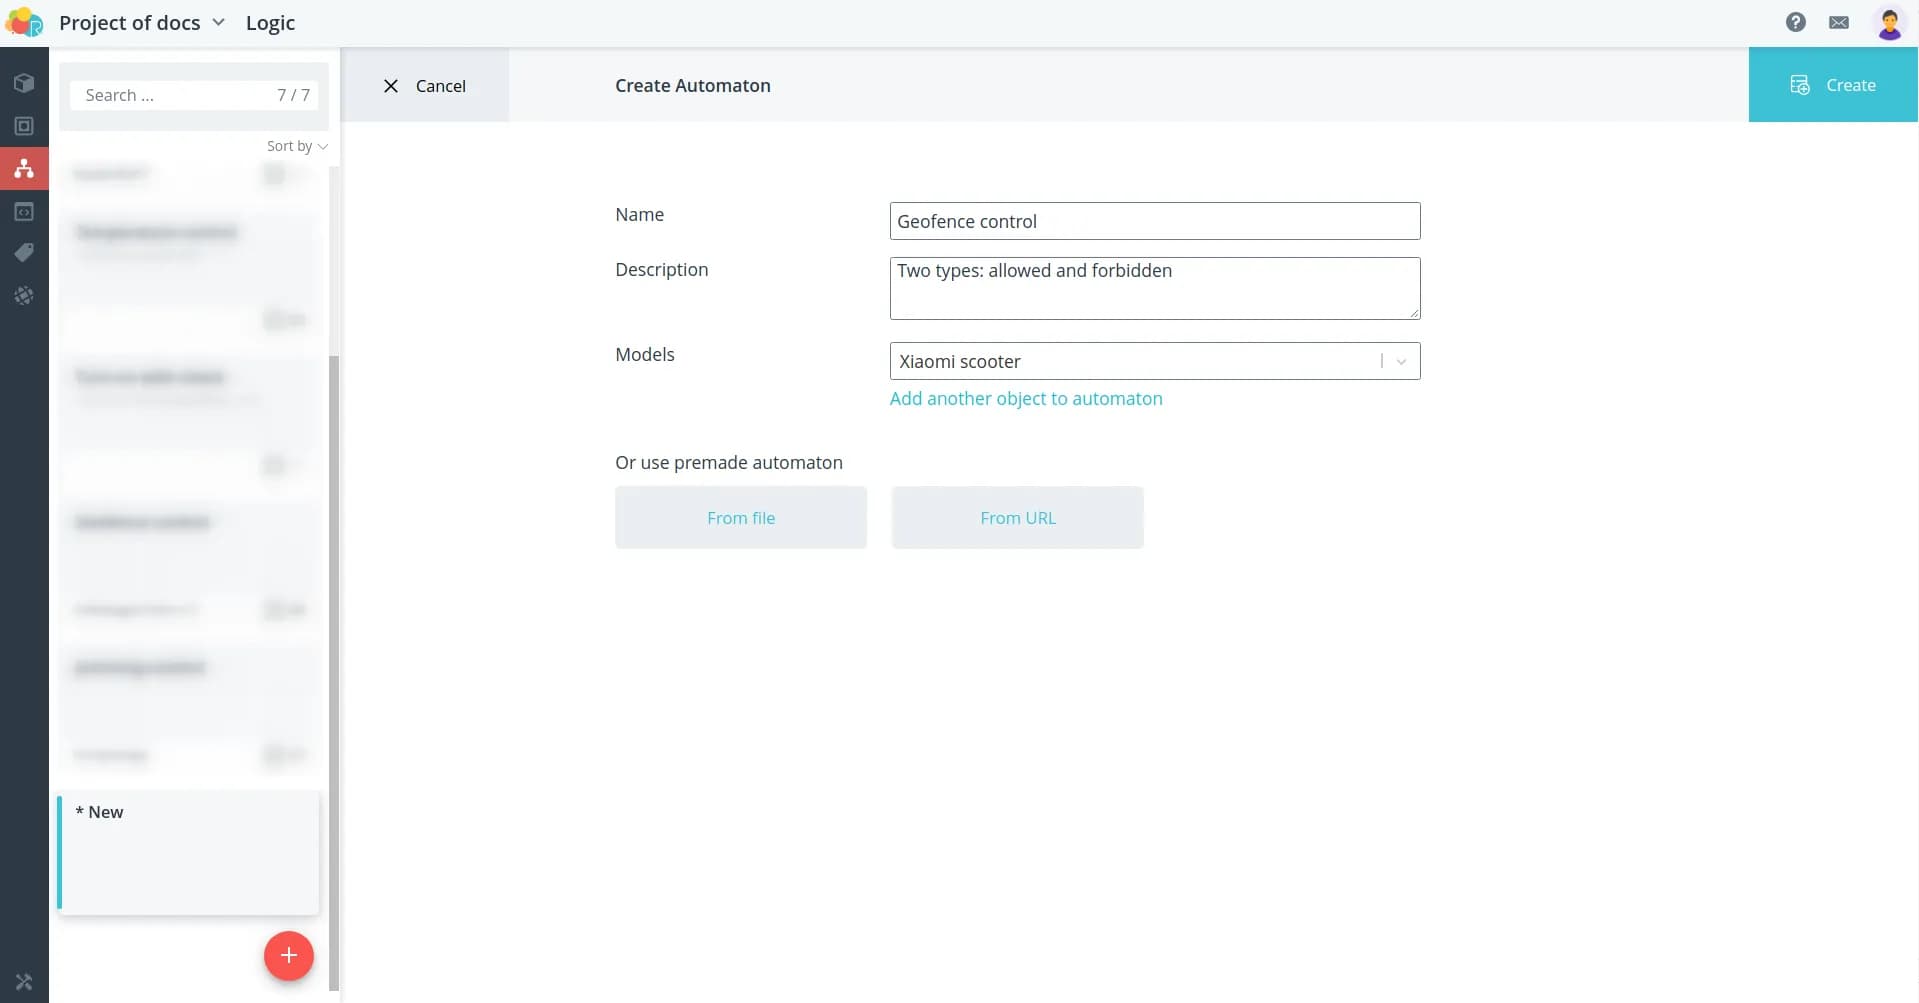Viewport: 1919px width, 1003px height.
Task: Click the Name field with Geofence control
Action: (1154, 221)
